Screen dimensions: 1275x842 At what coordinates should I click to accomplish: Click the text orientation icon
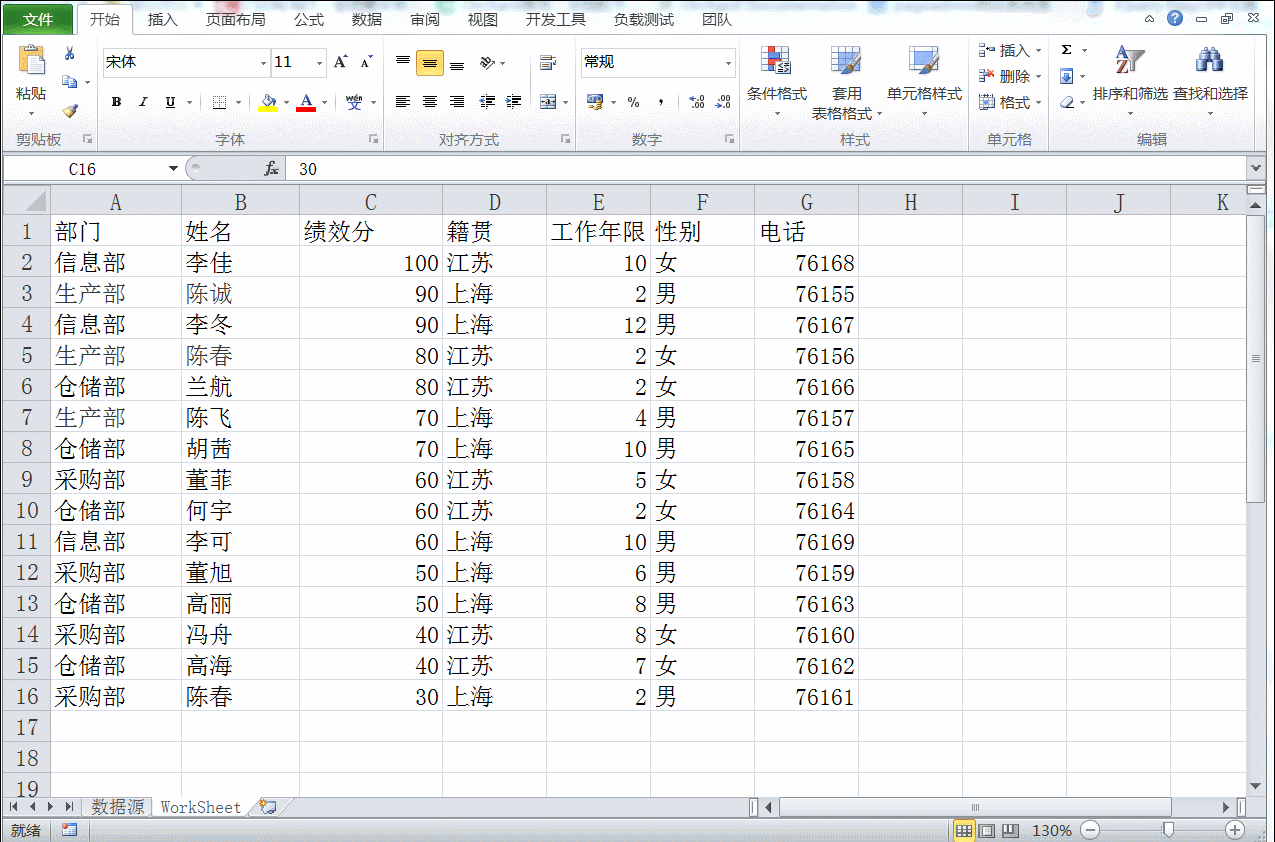(487, 63)
